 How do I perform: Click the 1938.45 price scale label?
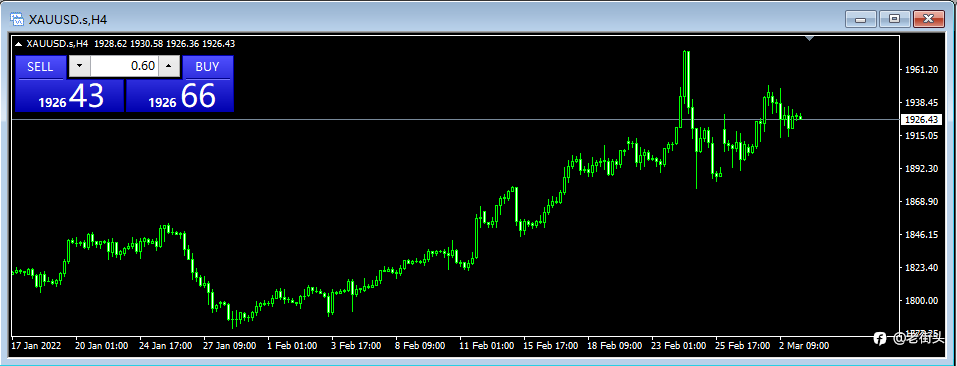pos(922,102)
